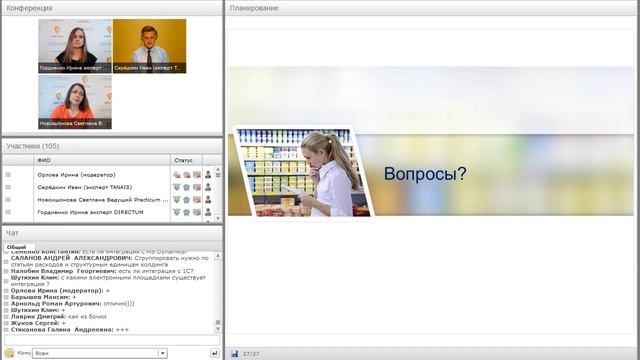Sort participants by ФИО column header
This screenshot has width=640, height=360.
click(x=102, y=160)
